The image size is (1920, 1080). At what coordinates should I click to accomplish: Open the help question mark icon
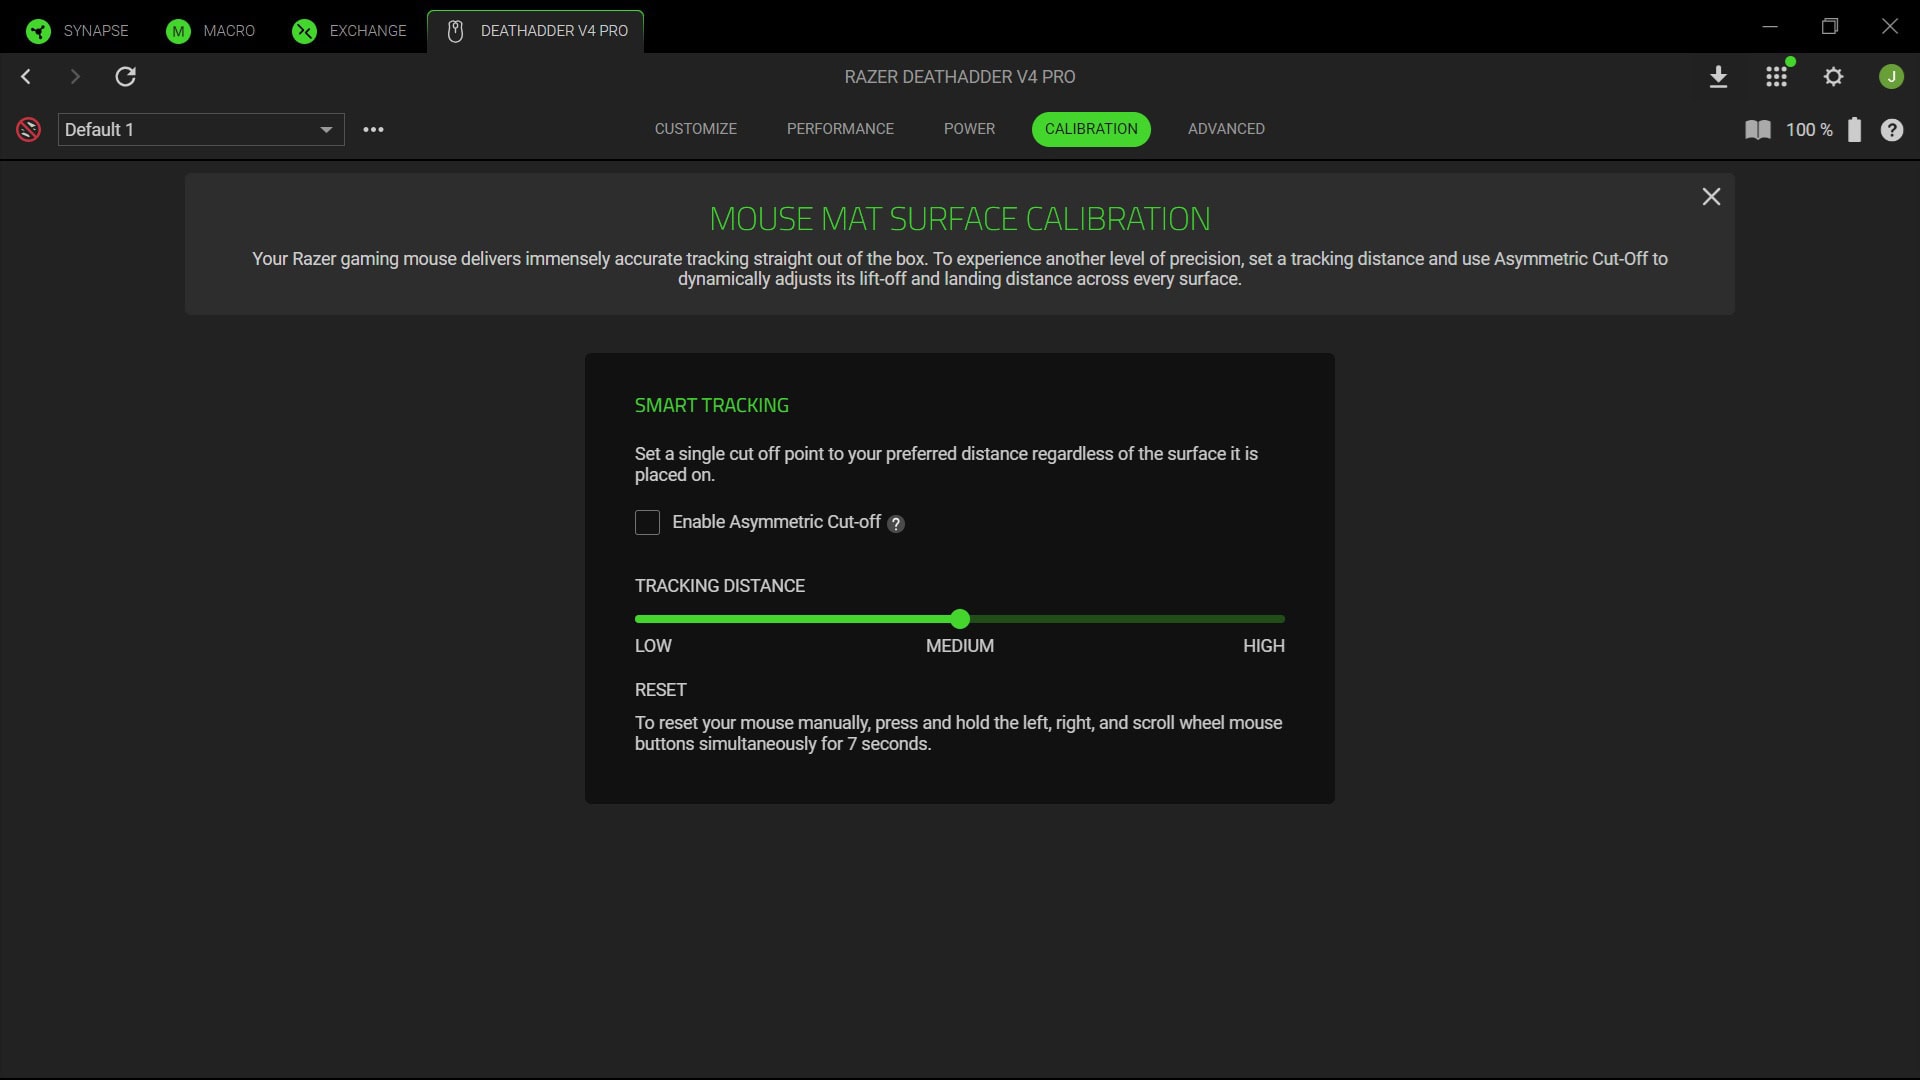click(x=1892, y=130)
